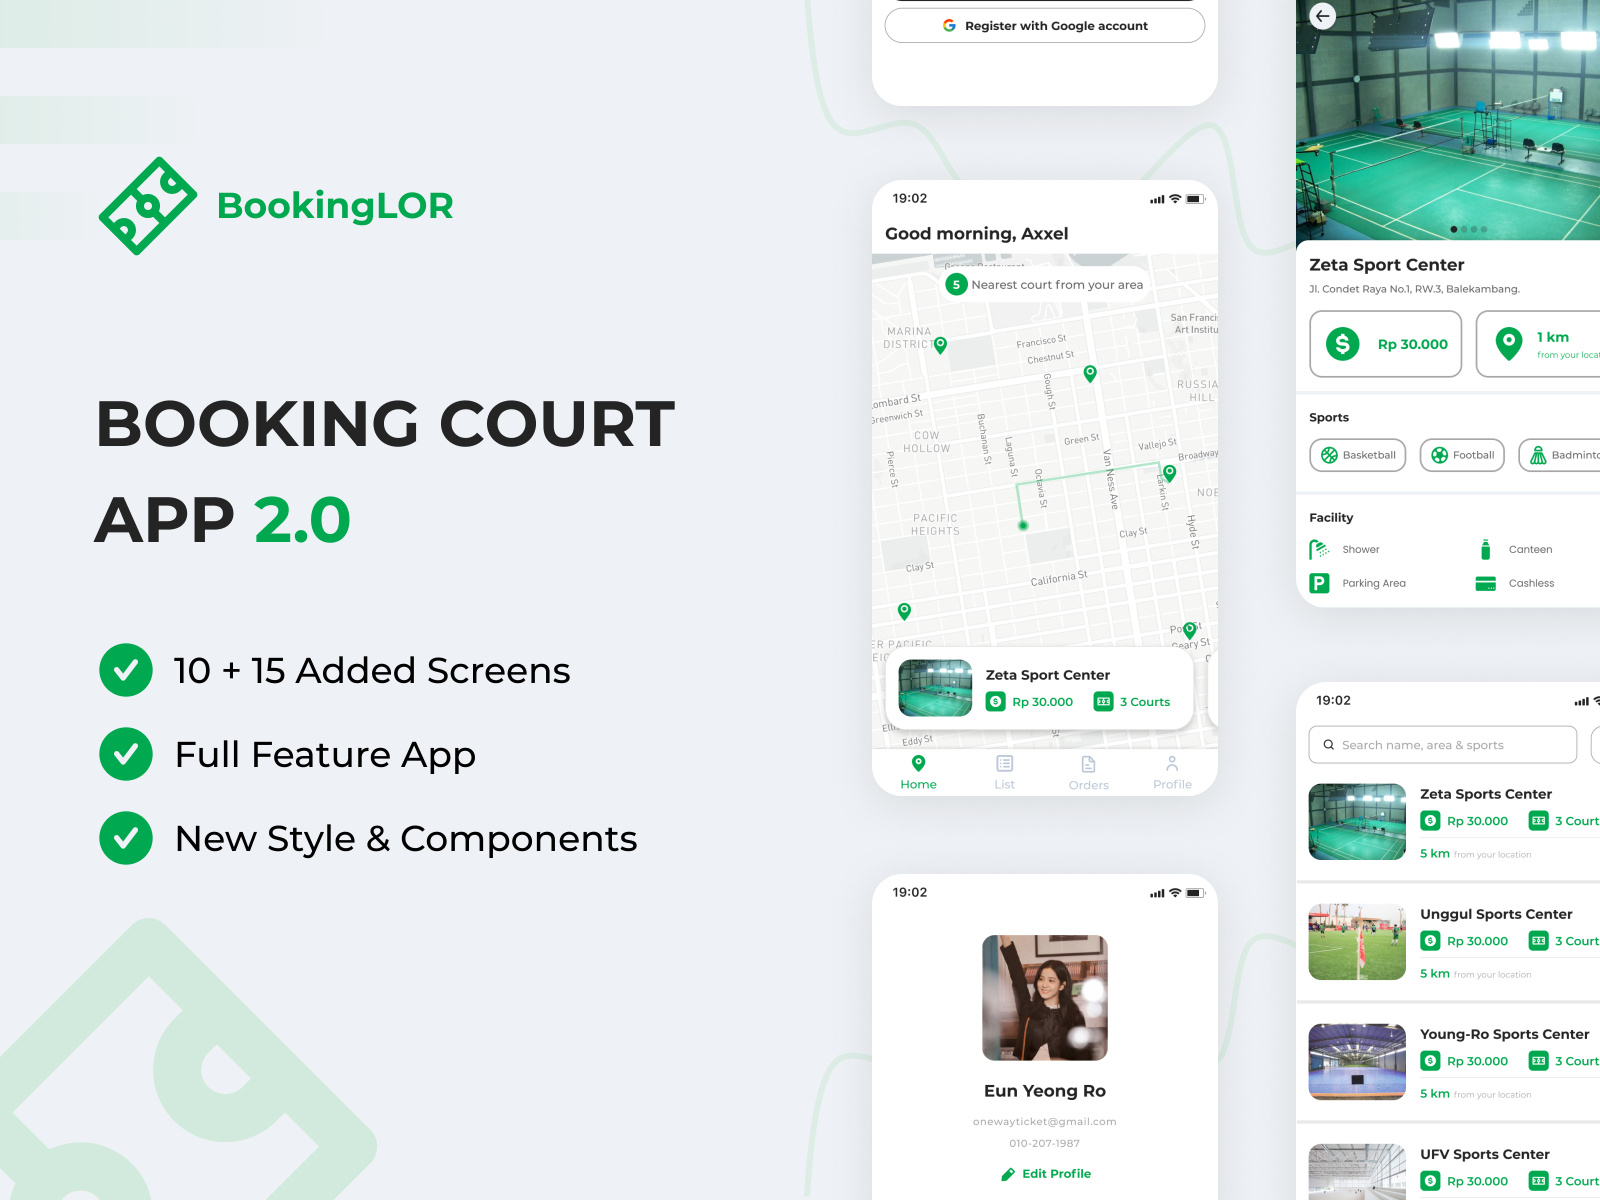Viewport: 1600px width, 1200px height.
Task: Click the Shower facility icon
Action: (x=1319, y=549)
